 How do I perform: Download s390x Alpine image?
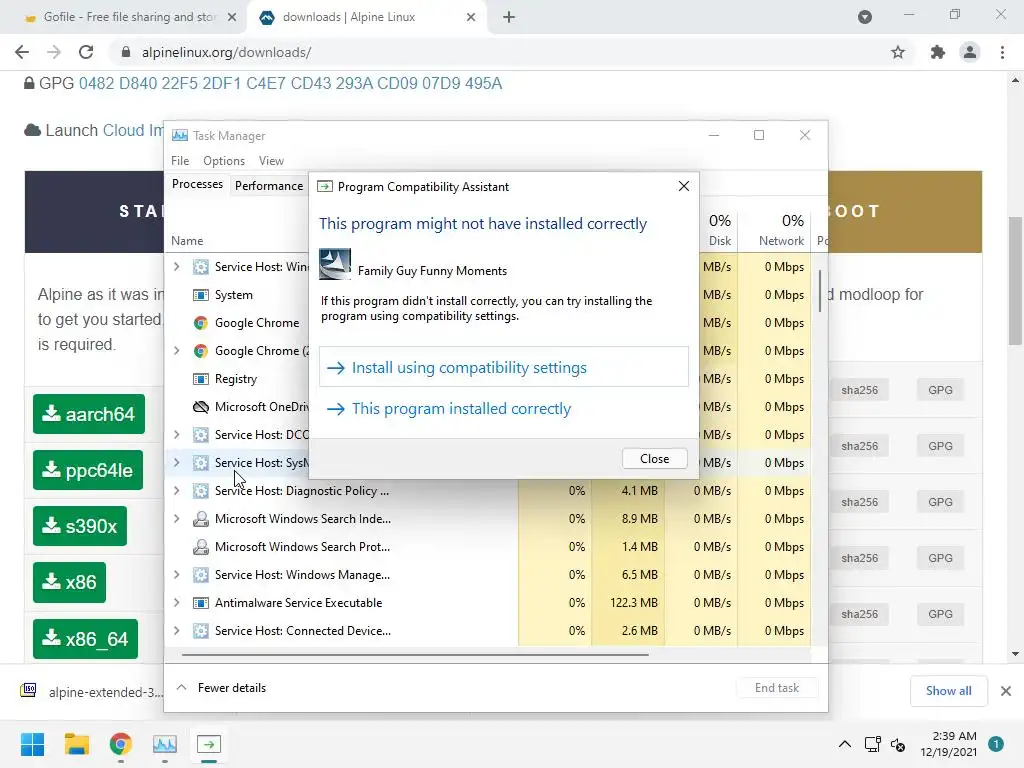tap(80, 526)
